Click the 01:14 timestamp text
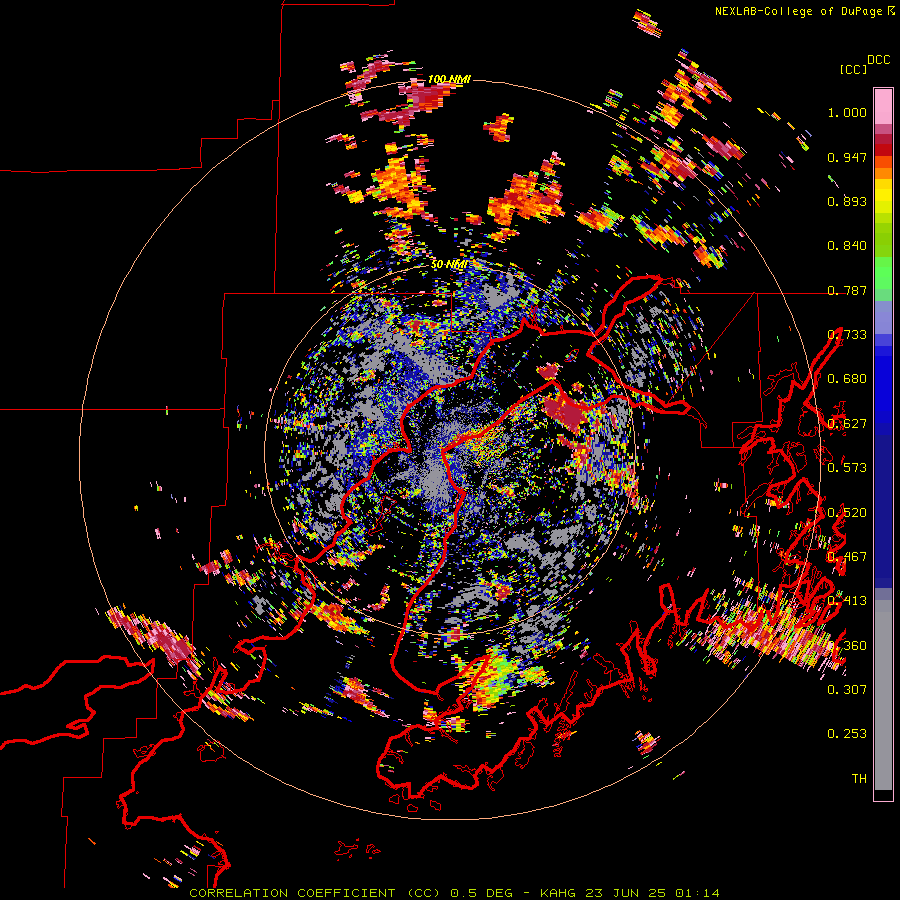 click(697, 893)
